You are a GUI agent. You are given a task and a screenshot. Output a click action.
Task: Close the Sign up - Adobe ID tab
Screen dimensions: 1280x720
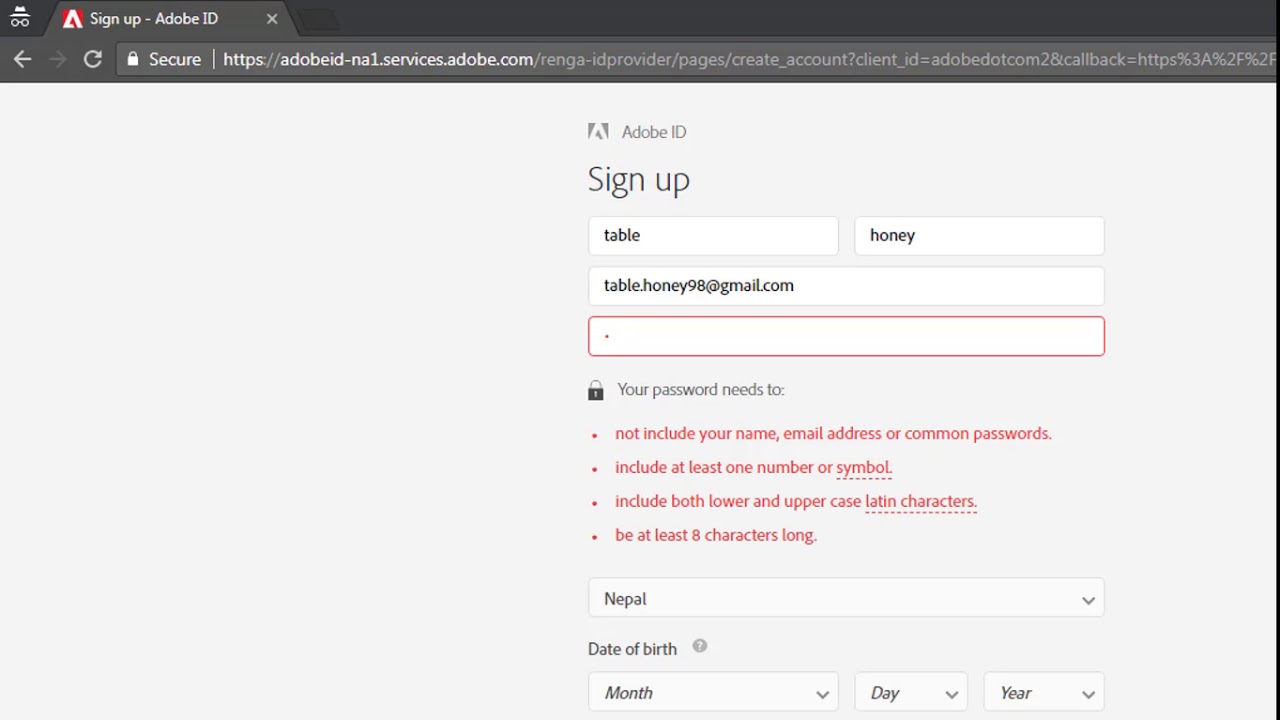pos(272,18)
